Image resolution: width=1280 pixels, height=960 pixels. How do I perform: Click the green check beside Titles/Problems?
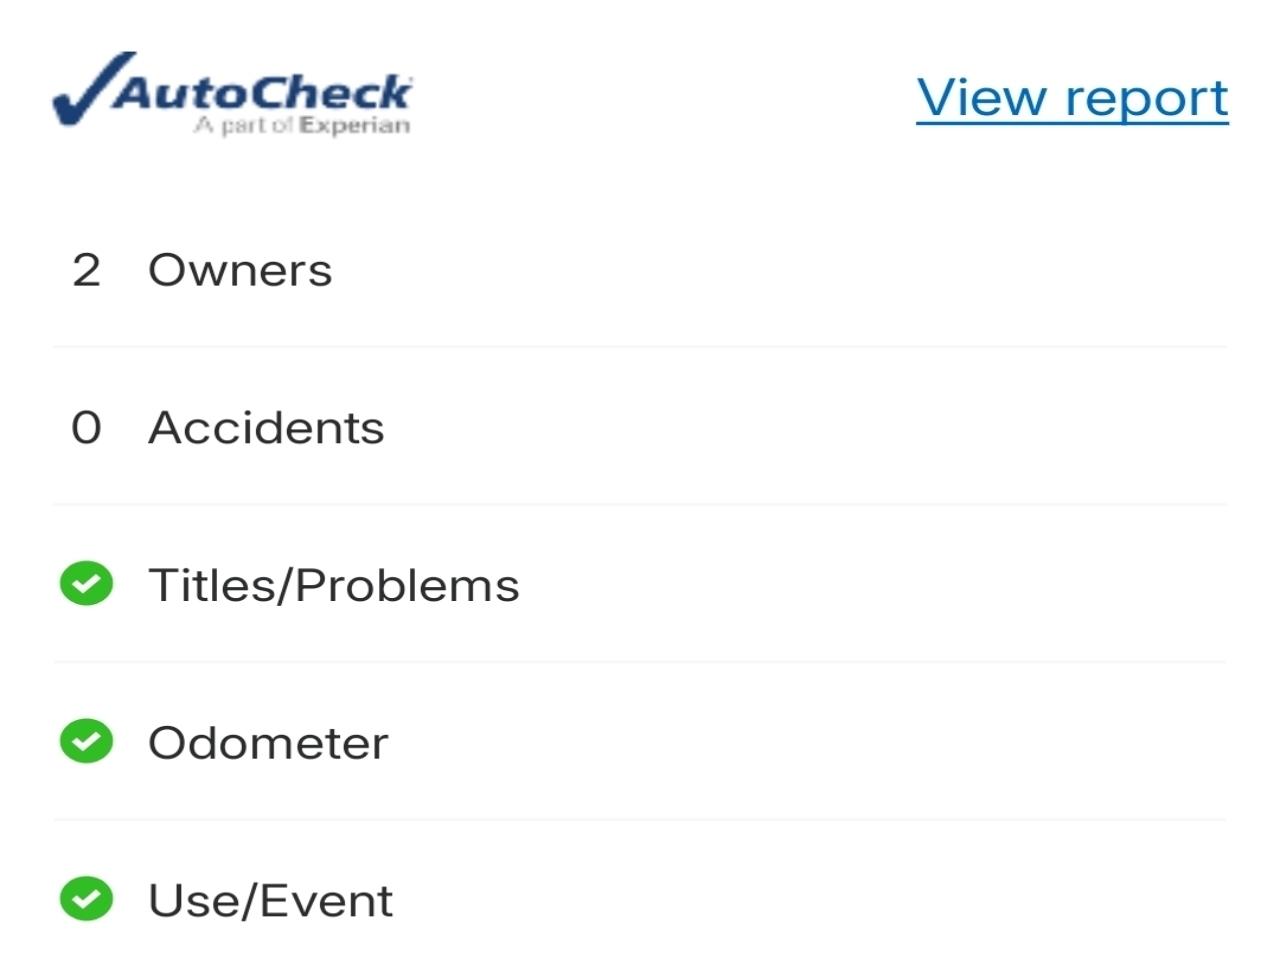coord(86,584)
